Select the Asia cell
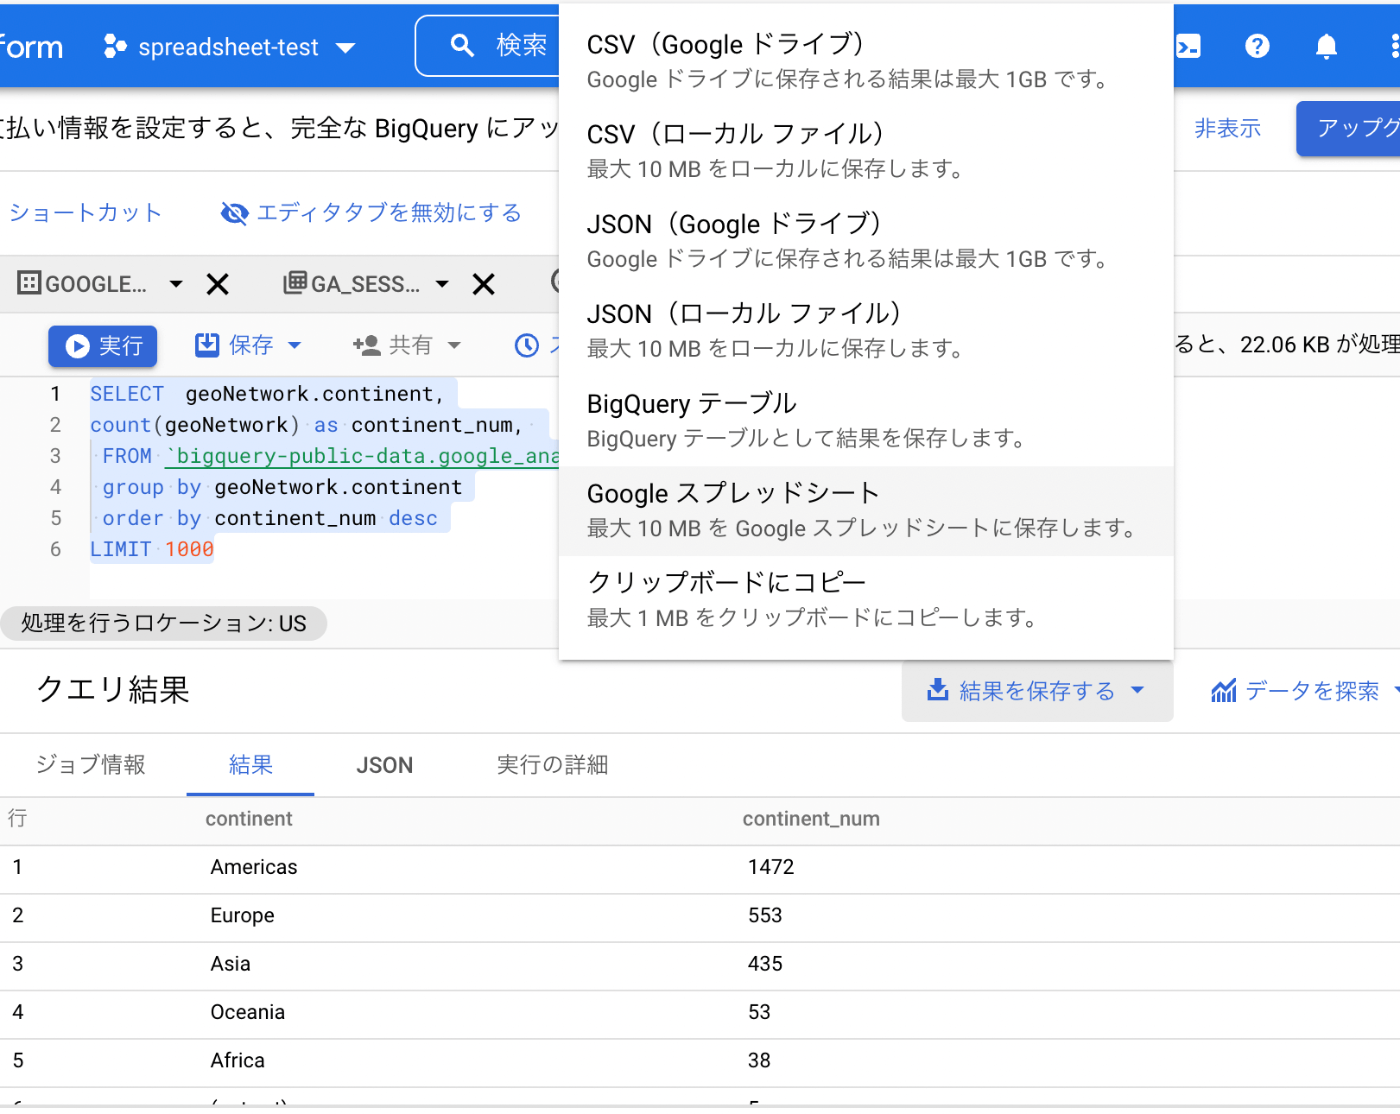 click(x=230, y=964)
